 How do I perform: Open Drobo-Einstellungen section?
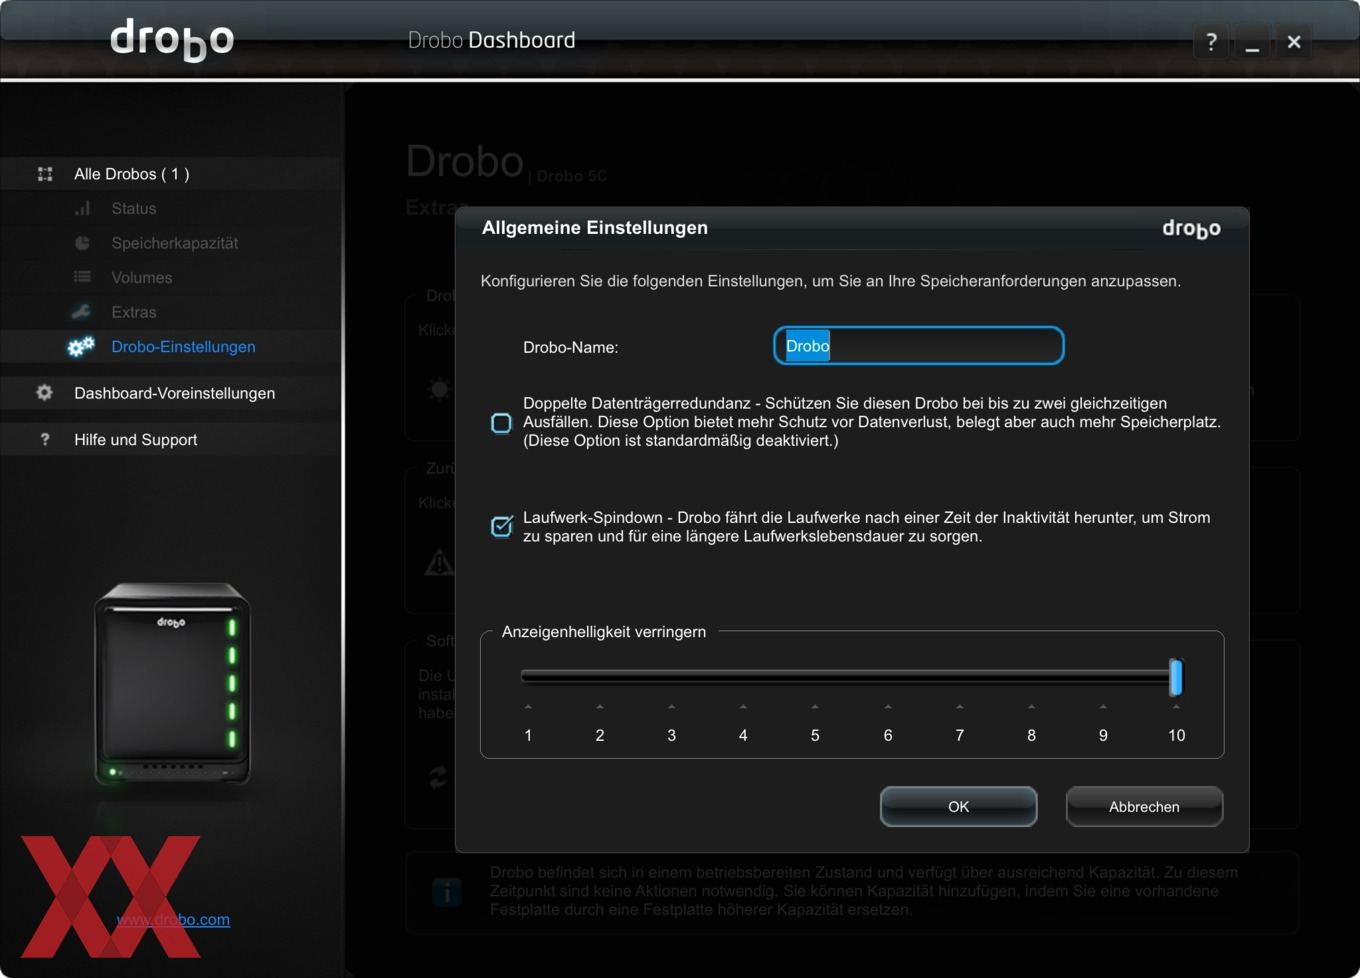[184, 347]
